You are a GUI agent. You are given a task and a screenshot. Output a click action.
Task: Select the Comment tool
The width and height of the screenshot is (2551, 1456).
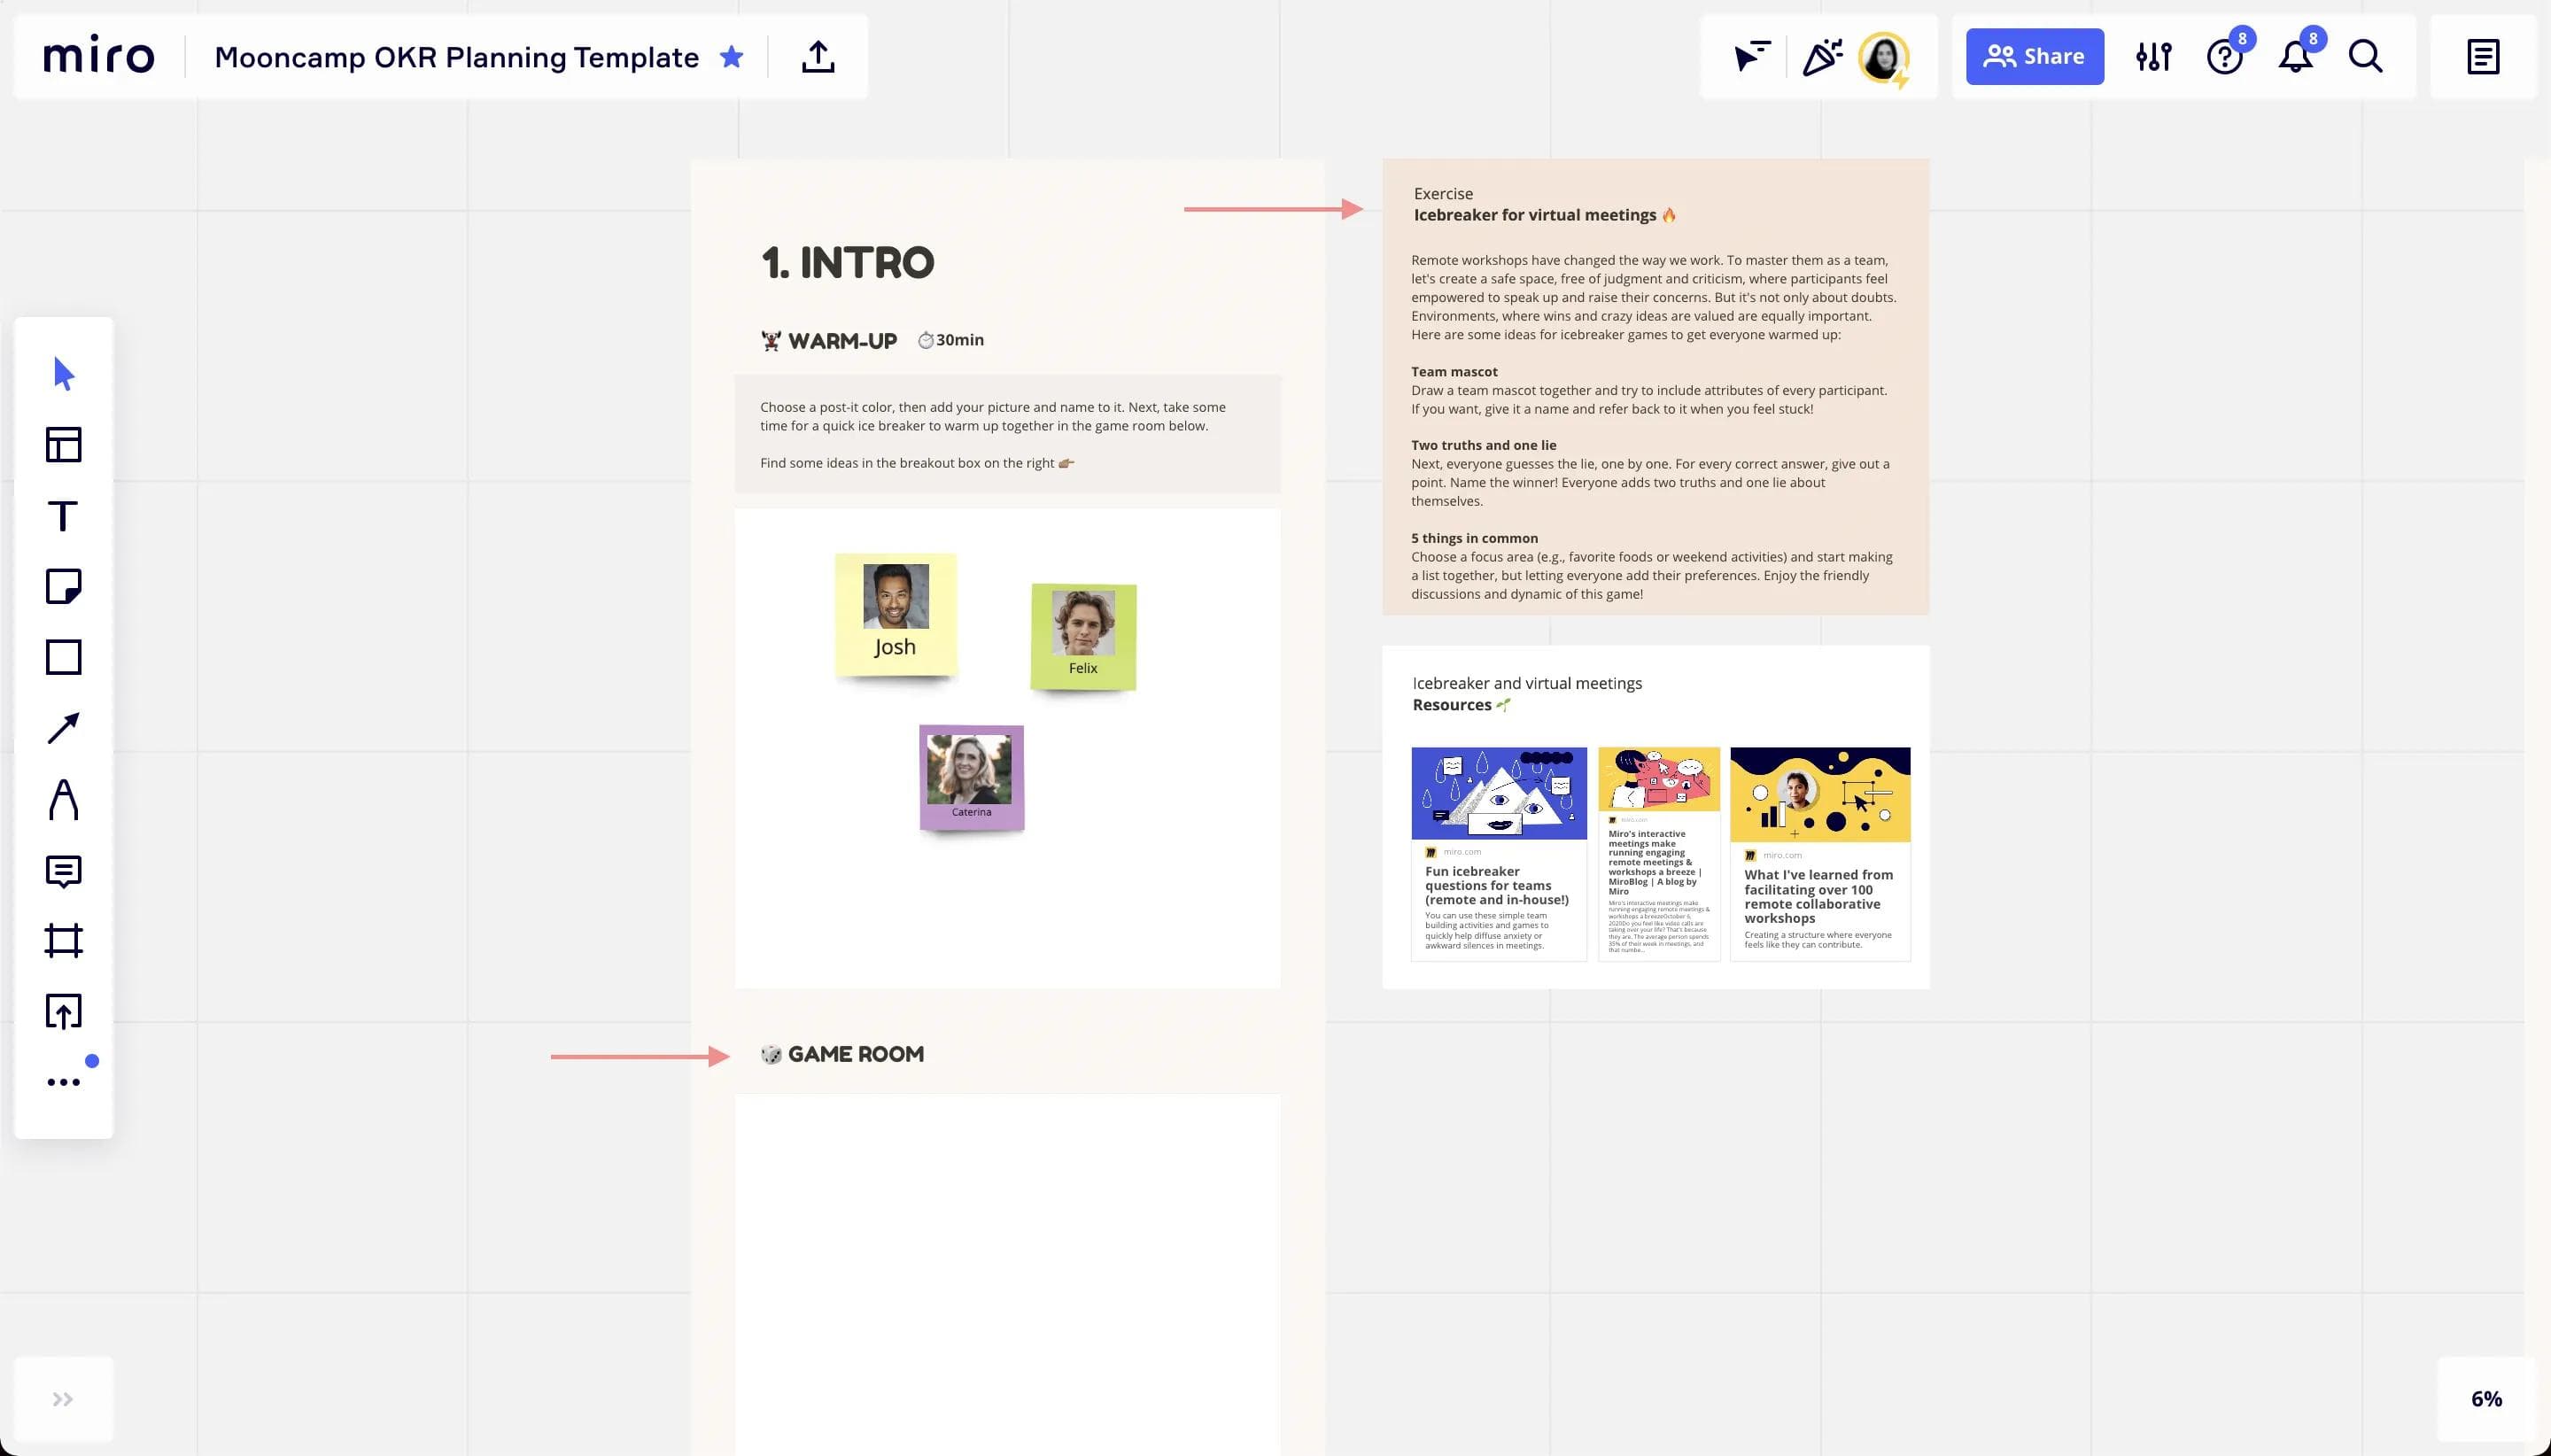pyautogui.click(x=63, y=871)
